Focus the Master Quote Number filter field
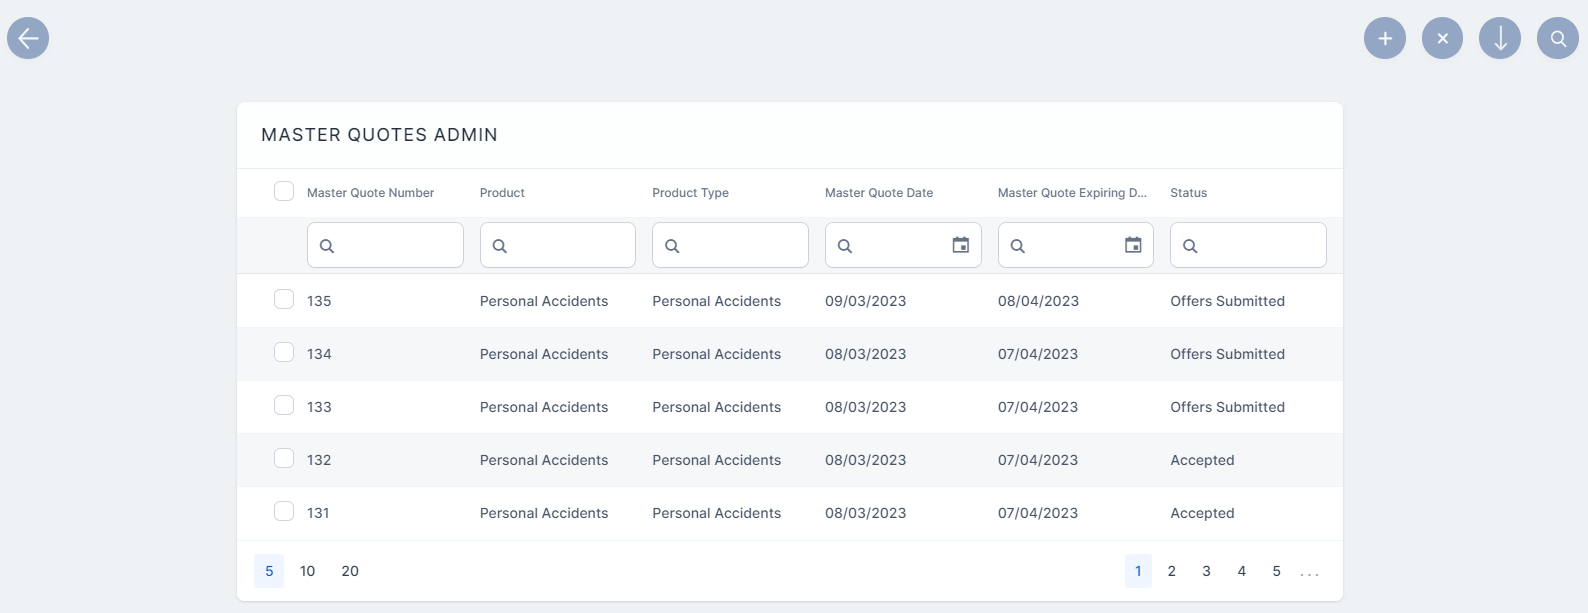The height and width of the screenshot is (613, 1588). click(x=395, y=245)
